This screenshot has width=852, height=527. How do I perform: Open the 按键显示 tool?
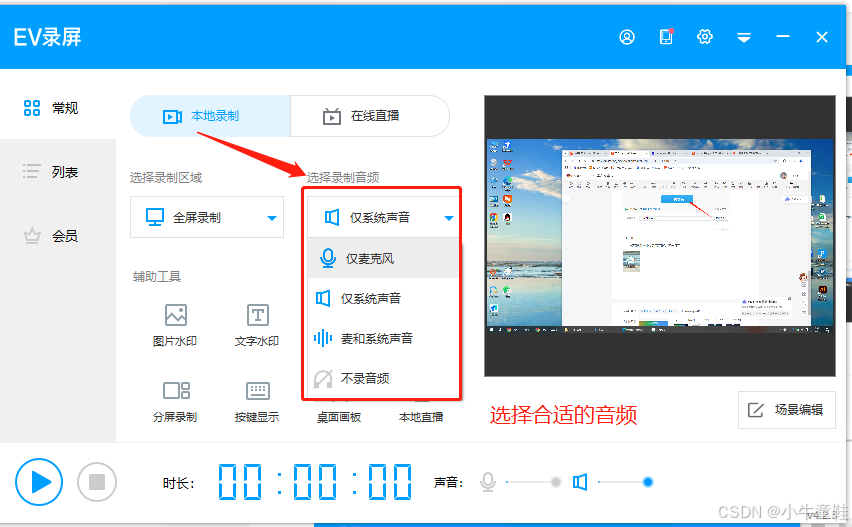pos(257,402)
